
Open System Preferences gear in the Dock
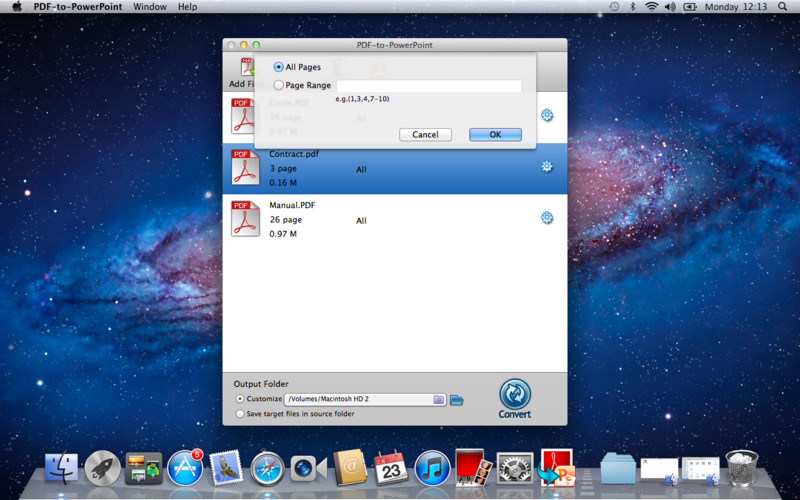pos(515,468)
